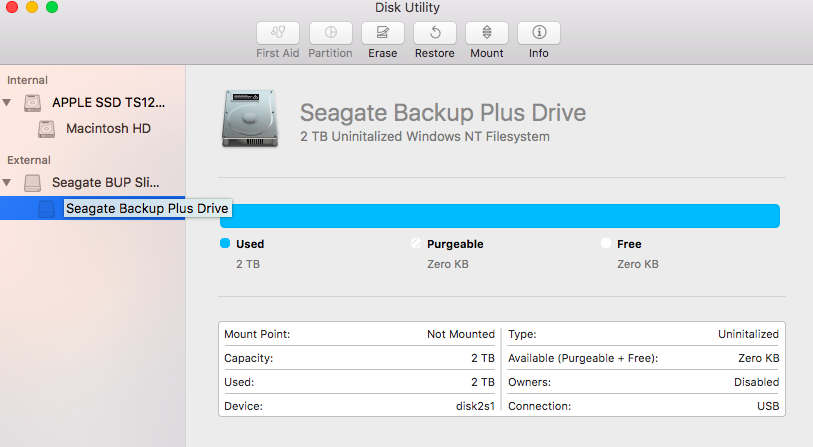Click the 'Free' legend label

pyautogui.click(x=629, y=244)
